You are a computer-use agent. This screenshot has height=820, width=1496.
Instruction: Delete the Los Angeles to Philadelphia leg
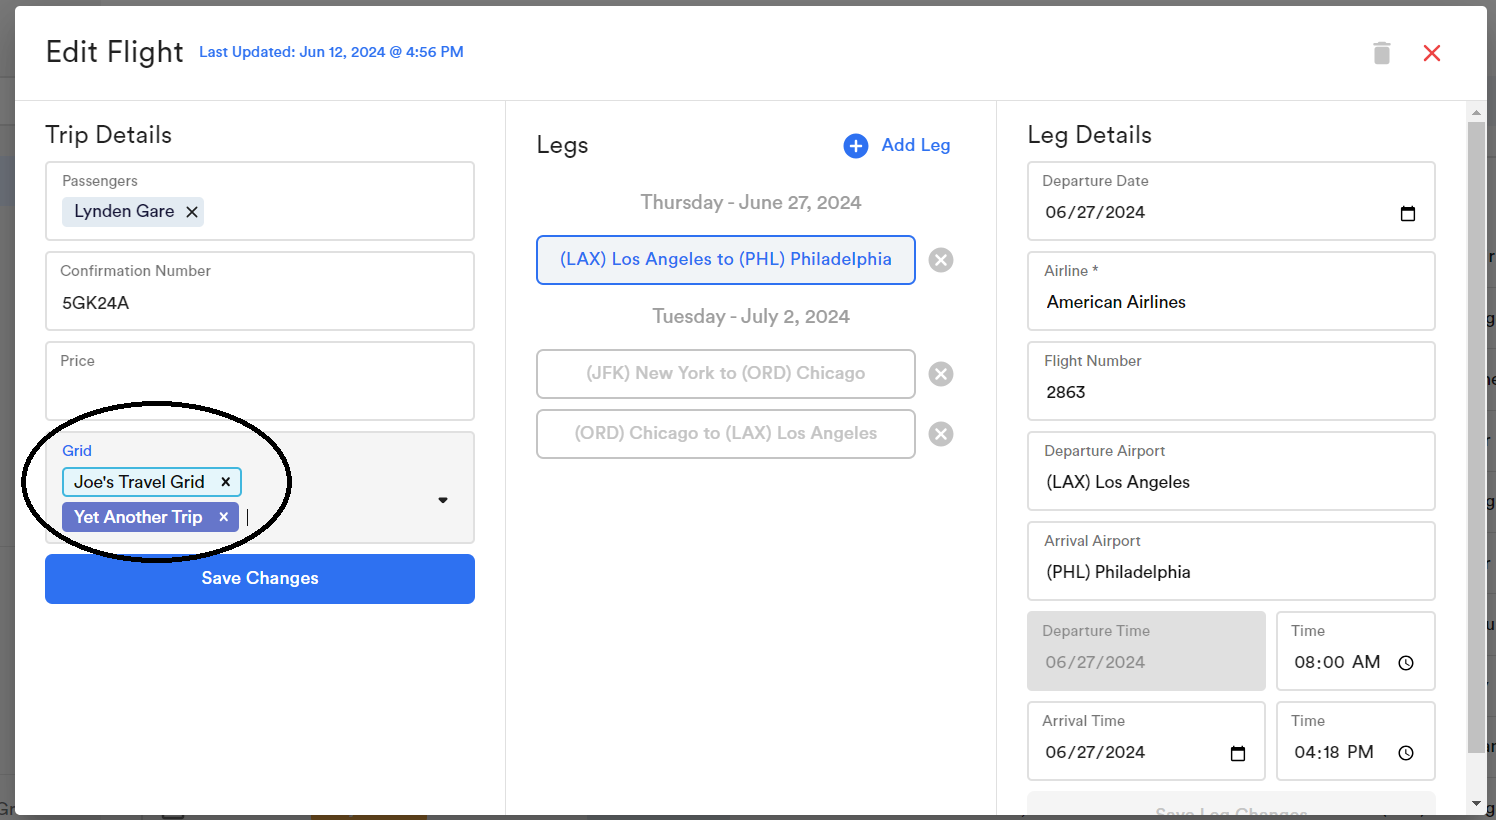941,260
